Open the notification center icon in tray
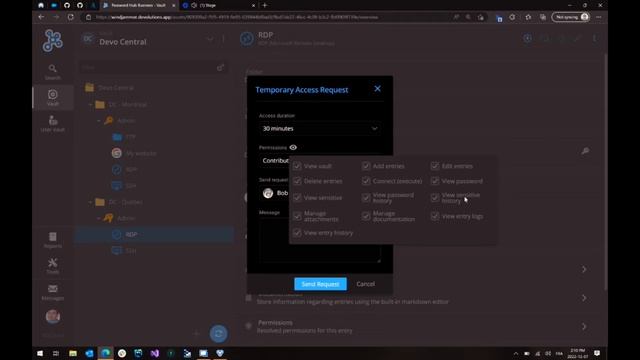The width and height of the screenshot is (640, 360). point(597,353)
